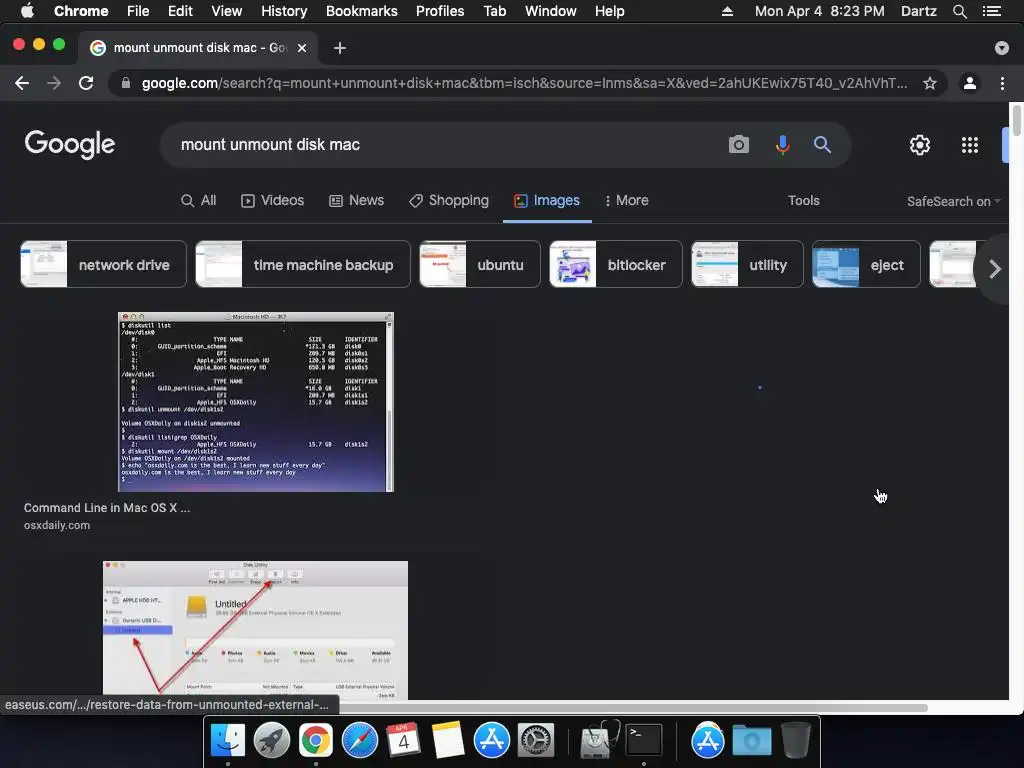Open Launchpad from the Dock
The height and width of the screenshot is (768, 1024).
[272, 741]
